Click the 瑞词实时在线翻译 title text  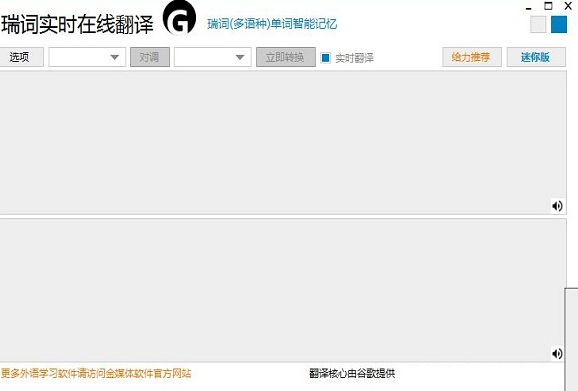[77, 25]
